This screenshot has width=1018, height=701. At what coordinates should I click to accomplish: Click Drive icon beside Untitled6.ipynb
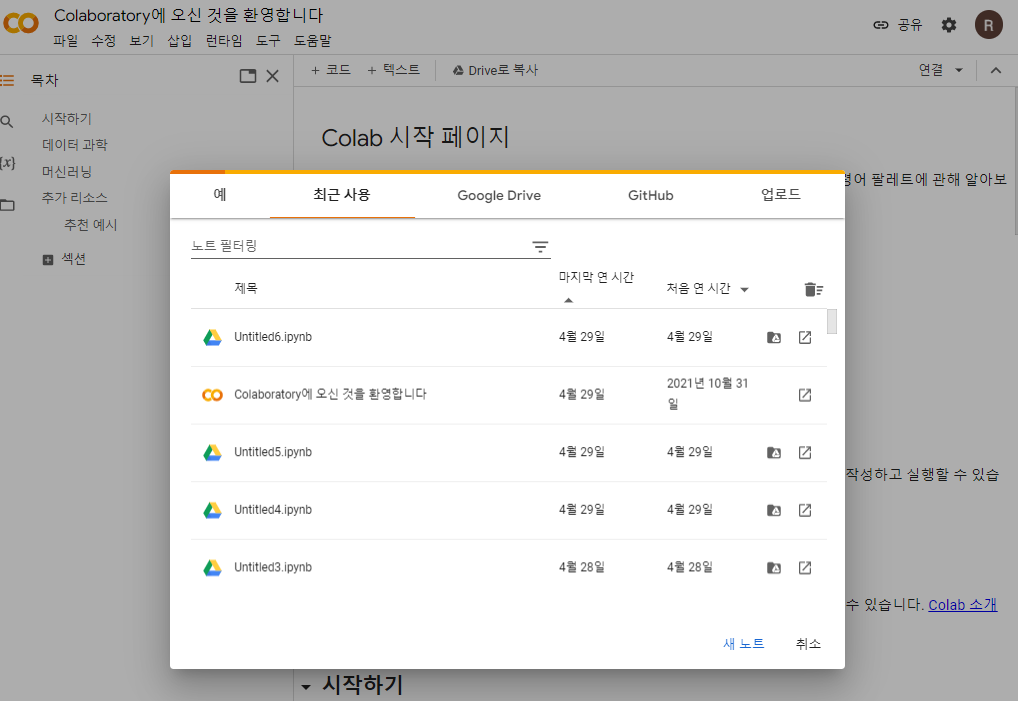click(x=212, y=338)
